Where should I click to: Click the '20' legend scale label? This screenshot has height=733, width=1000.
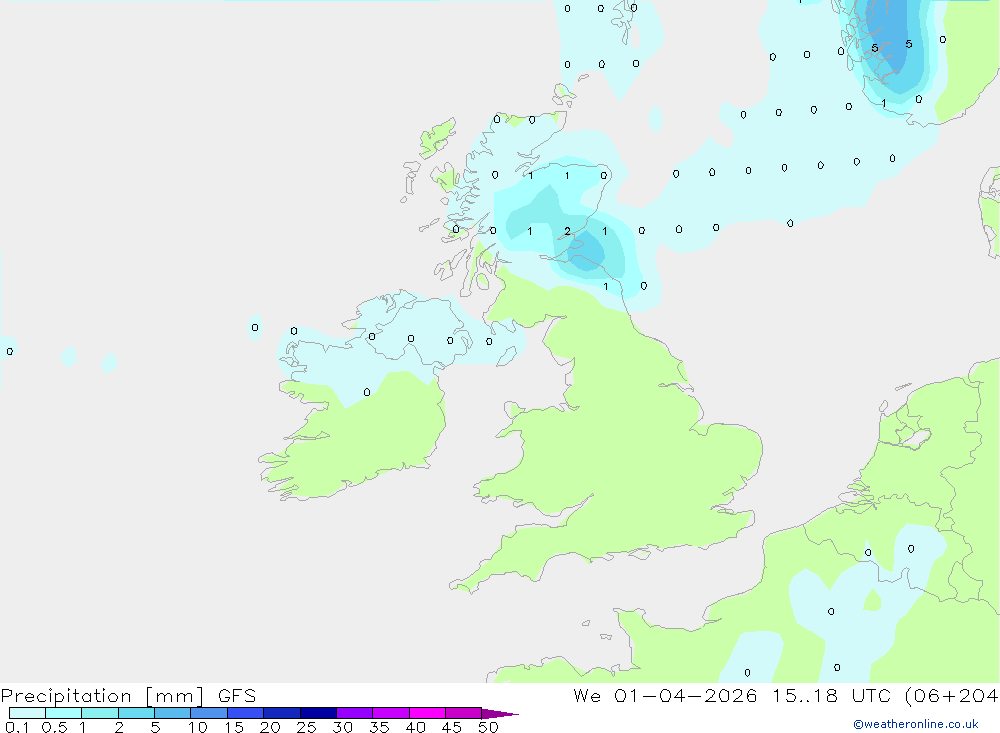click(270, 727)
